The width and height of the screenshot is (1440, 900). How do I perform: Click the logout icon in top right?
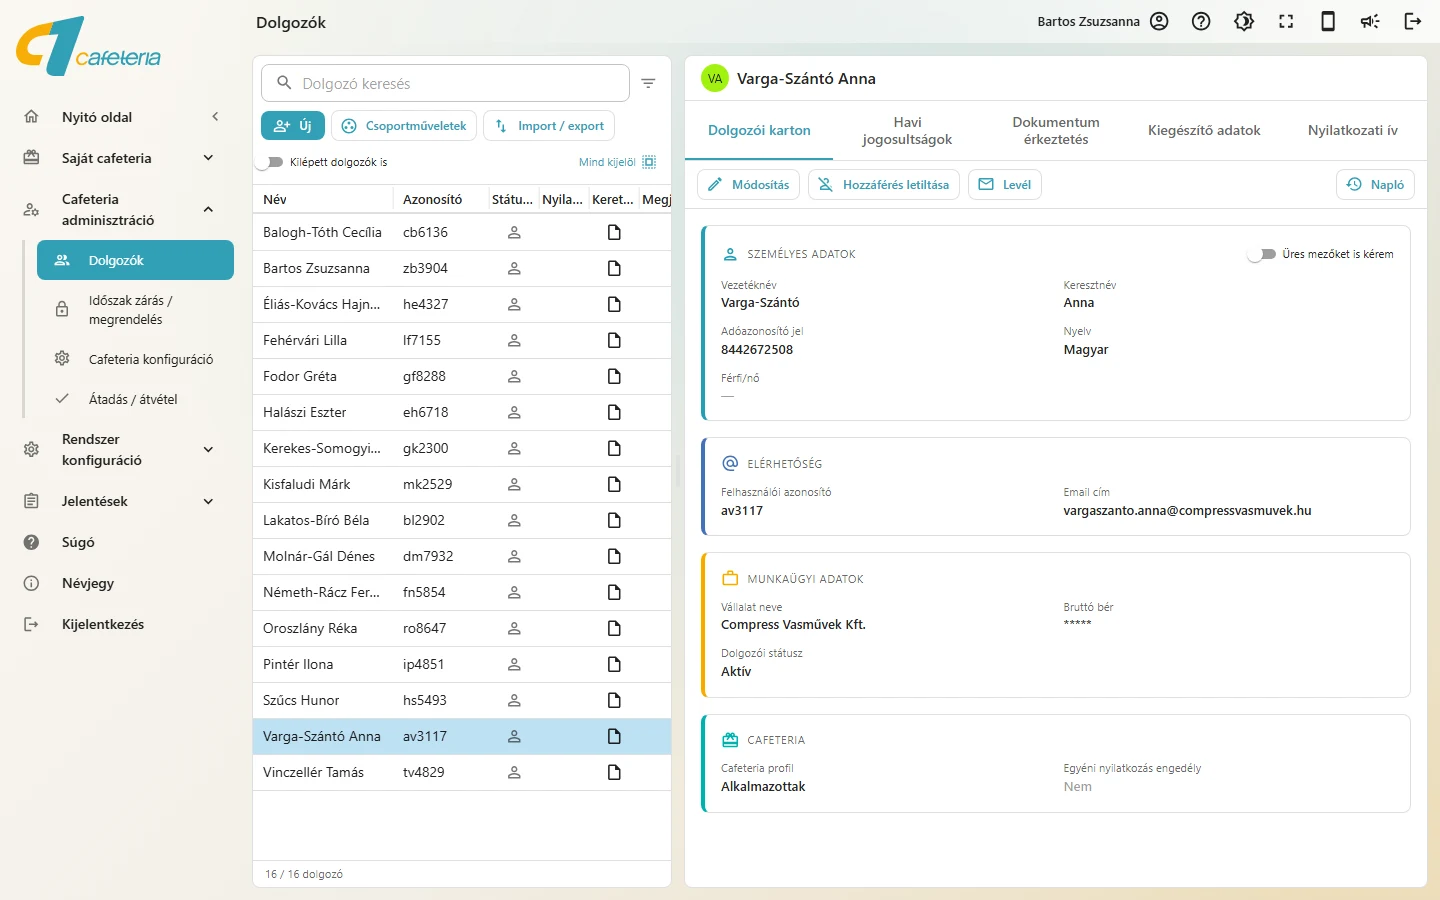click(1413, 21)
